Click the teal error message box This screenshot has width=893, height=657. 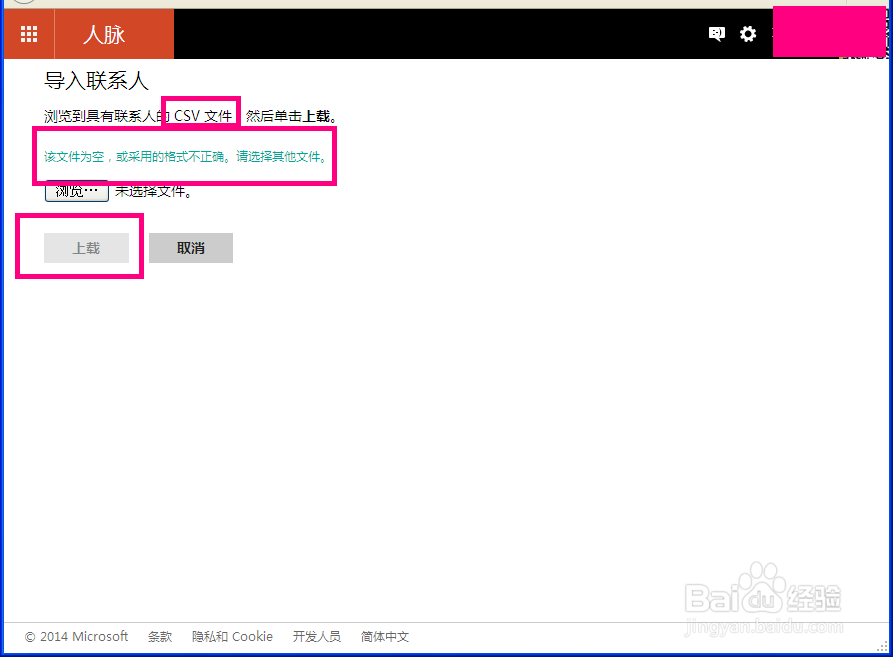pos(185,155)
